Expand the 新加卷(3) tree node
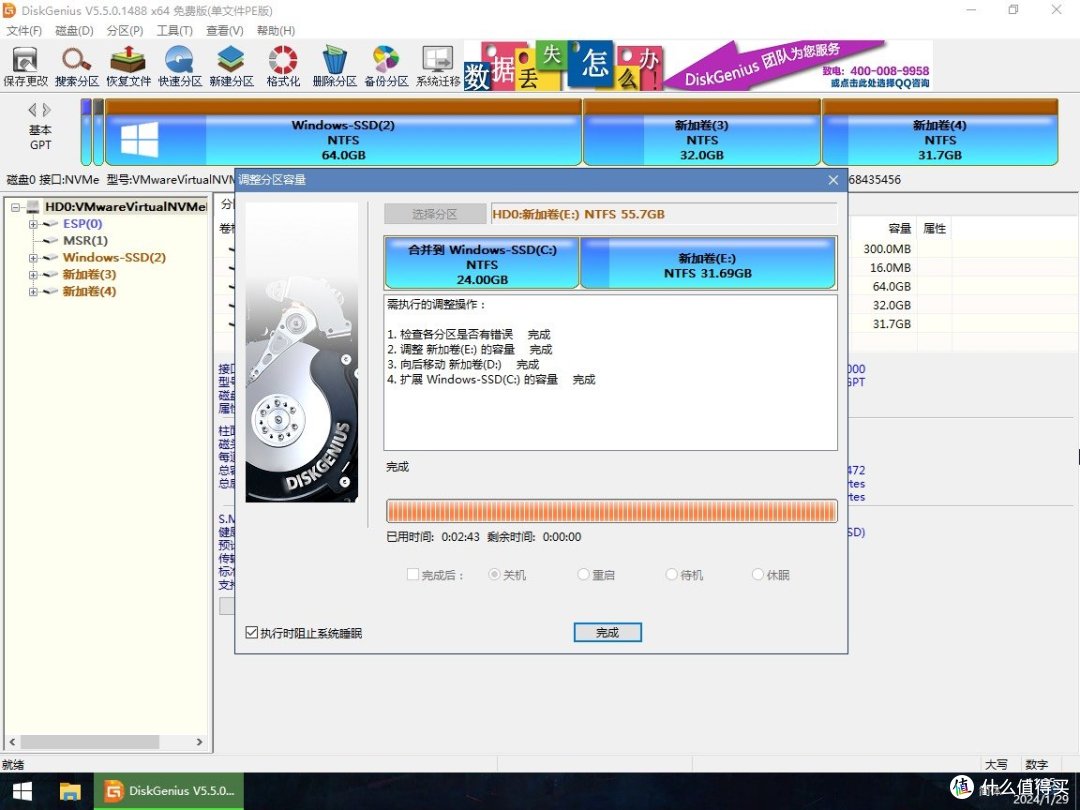 [32, 275]
